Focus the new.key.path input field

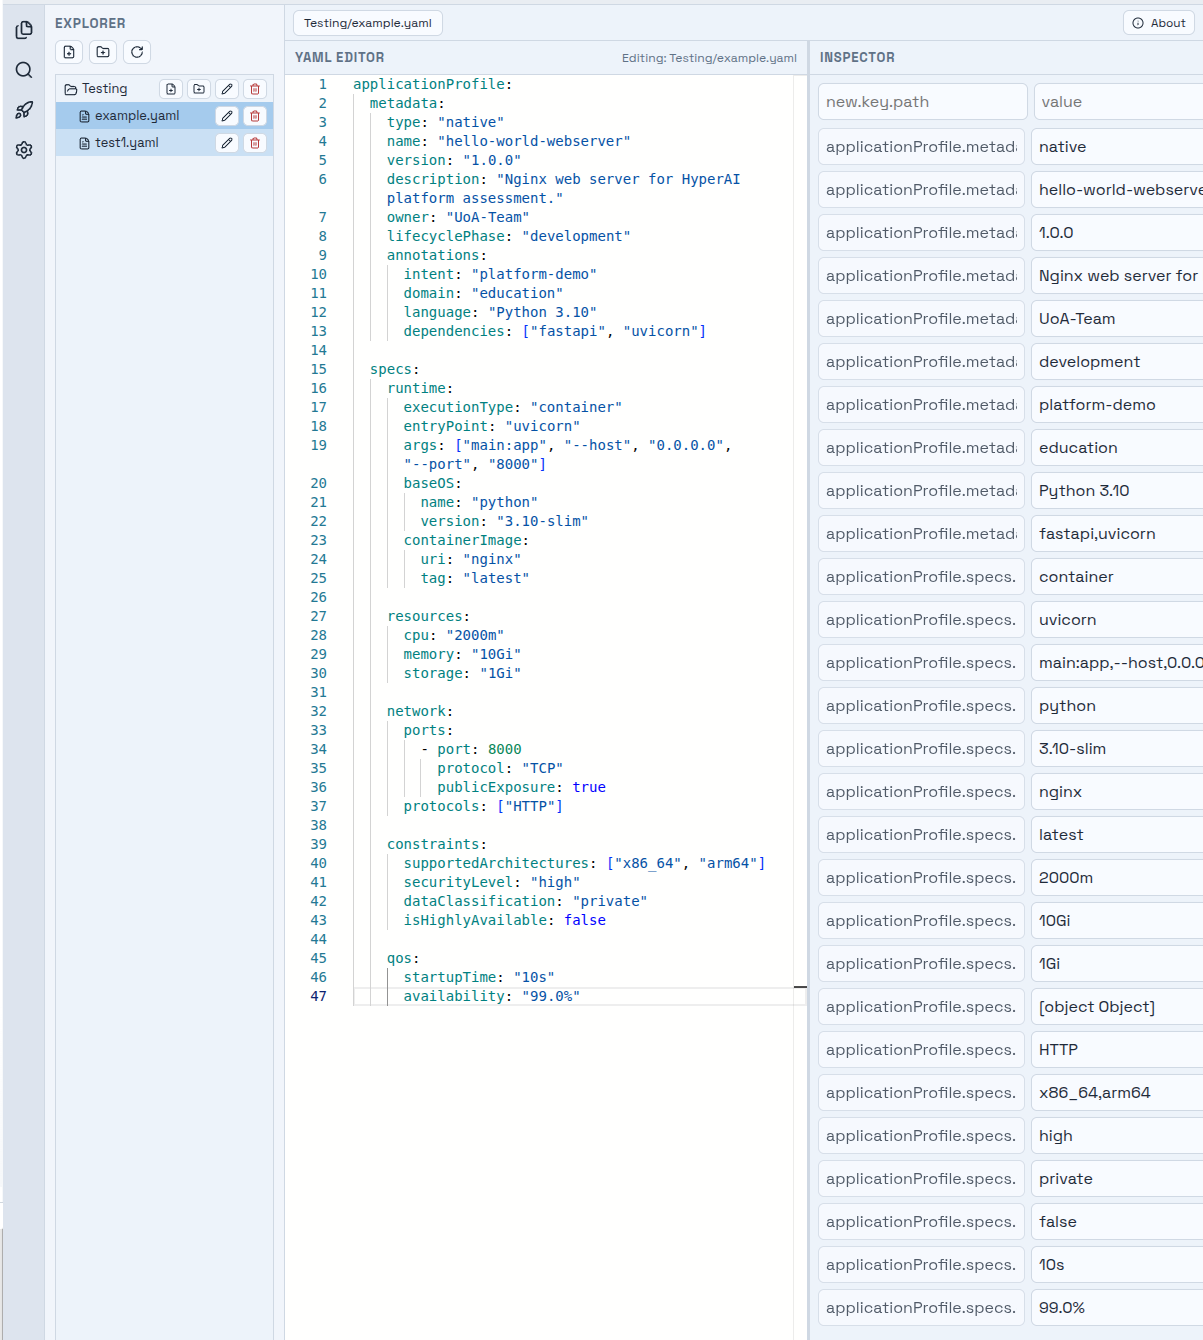click(x=922, y=102)
